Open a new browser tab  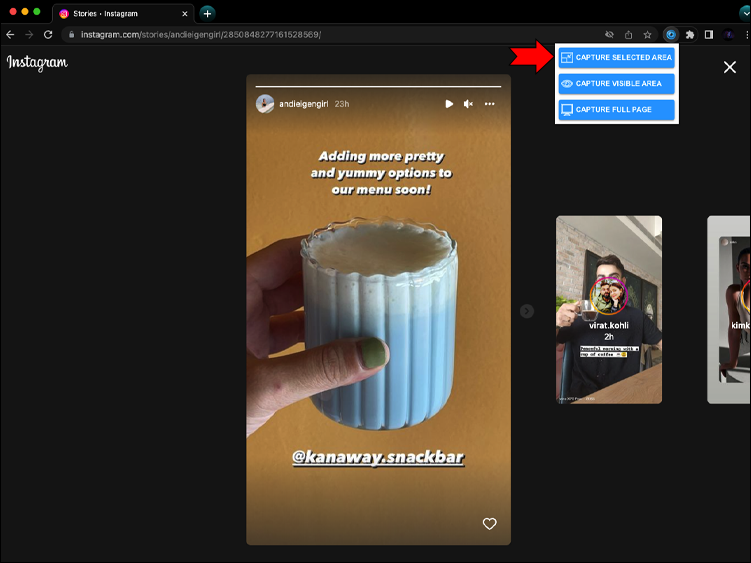click(207, 13)
